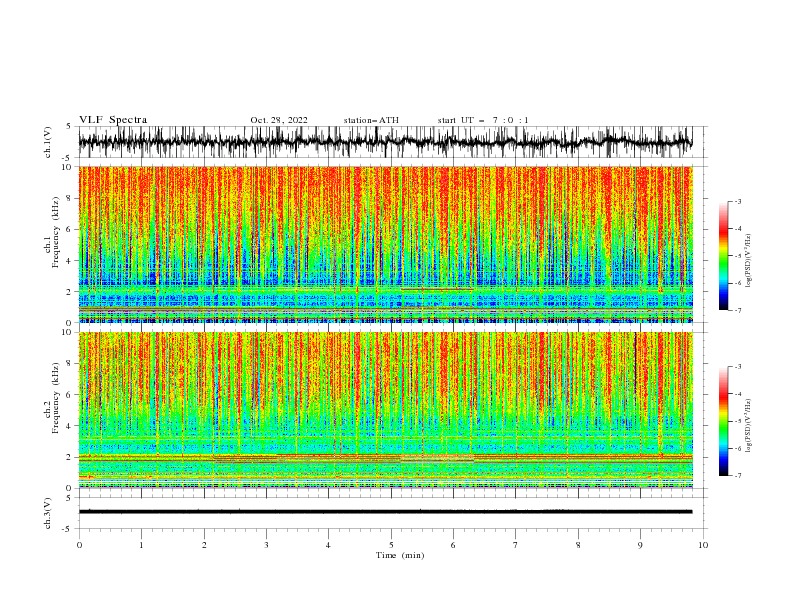Screen dimensions: 792x612
Task: Click the '-7' label on ch.2 color bar
Action: 738,476
